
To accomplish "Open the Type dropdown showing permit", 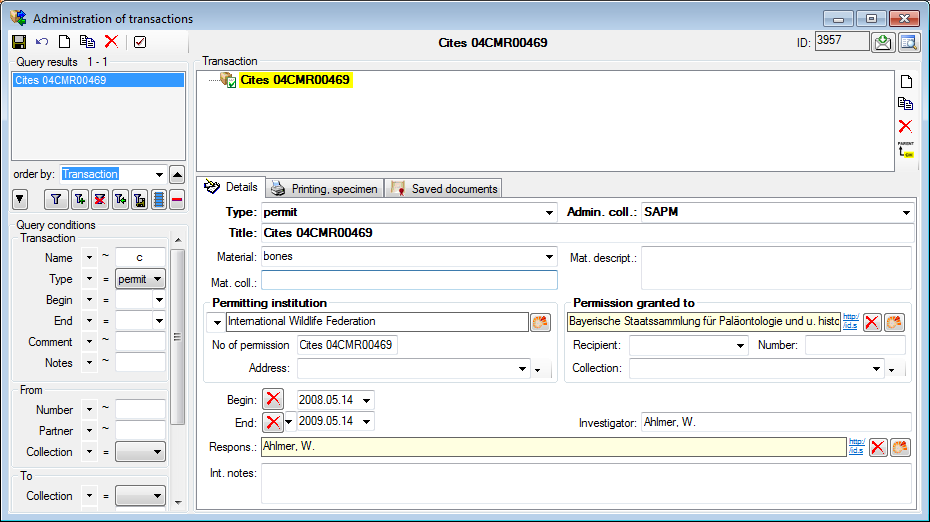I will [x=549, y=213].
